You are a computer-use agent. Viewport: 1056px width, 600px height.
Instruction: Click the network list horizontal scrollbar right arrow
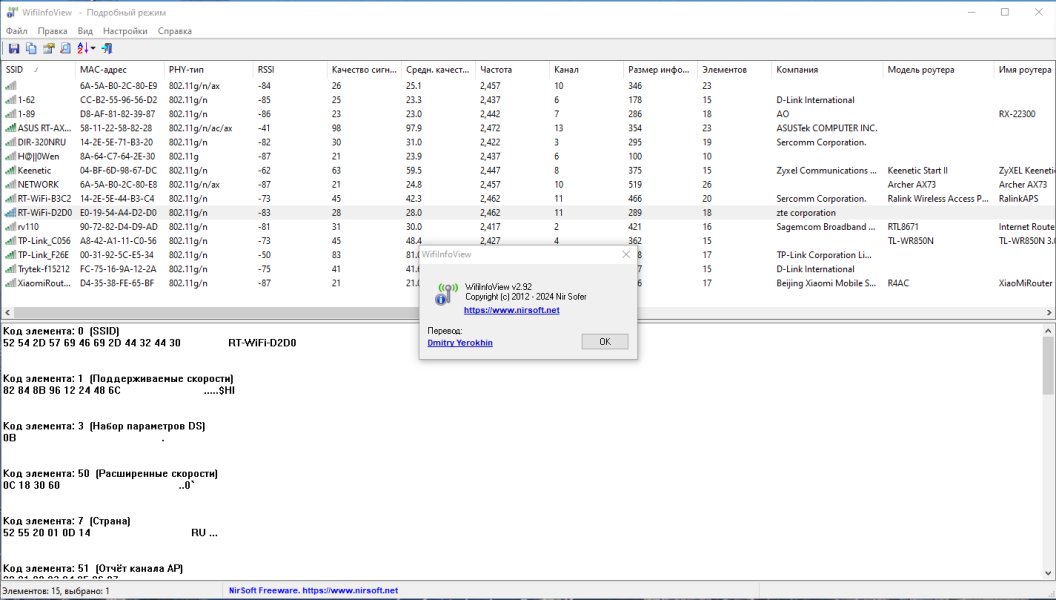pyautogui.click(x=1049, y=312)
